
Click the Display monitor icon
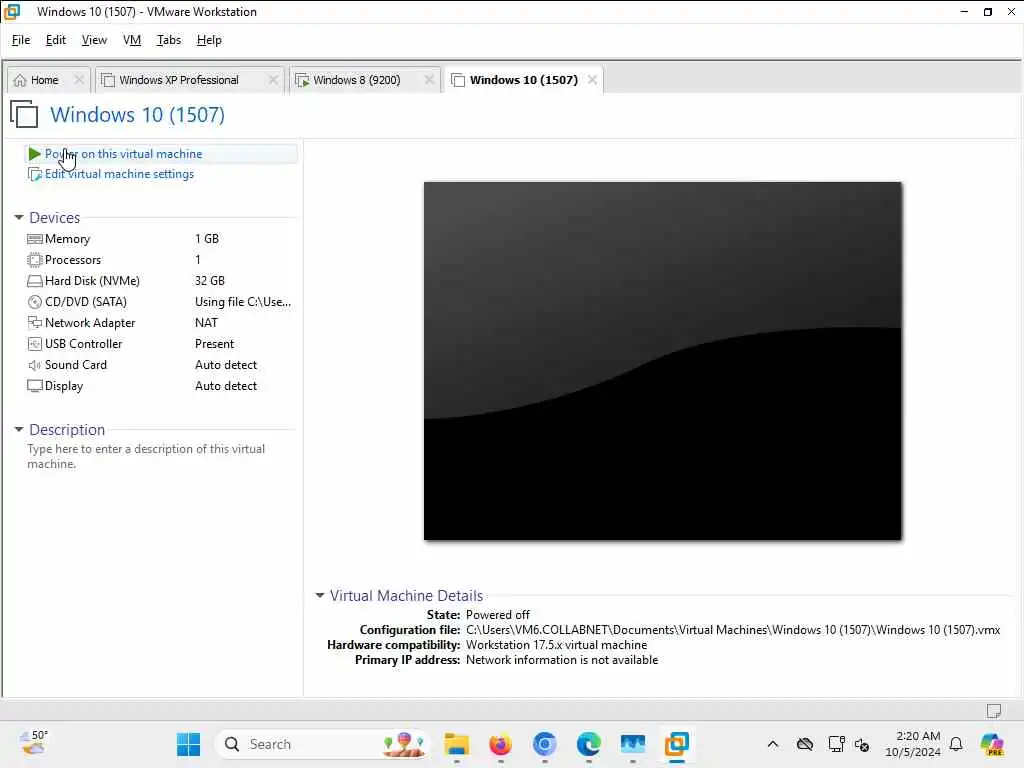pos(35,386)
